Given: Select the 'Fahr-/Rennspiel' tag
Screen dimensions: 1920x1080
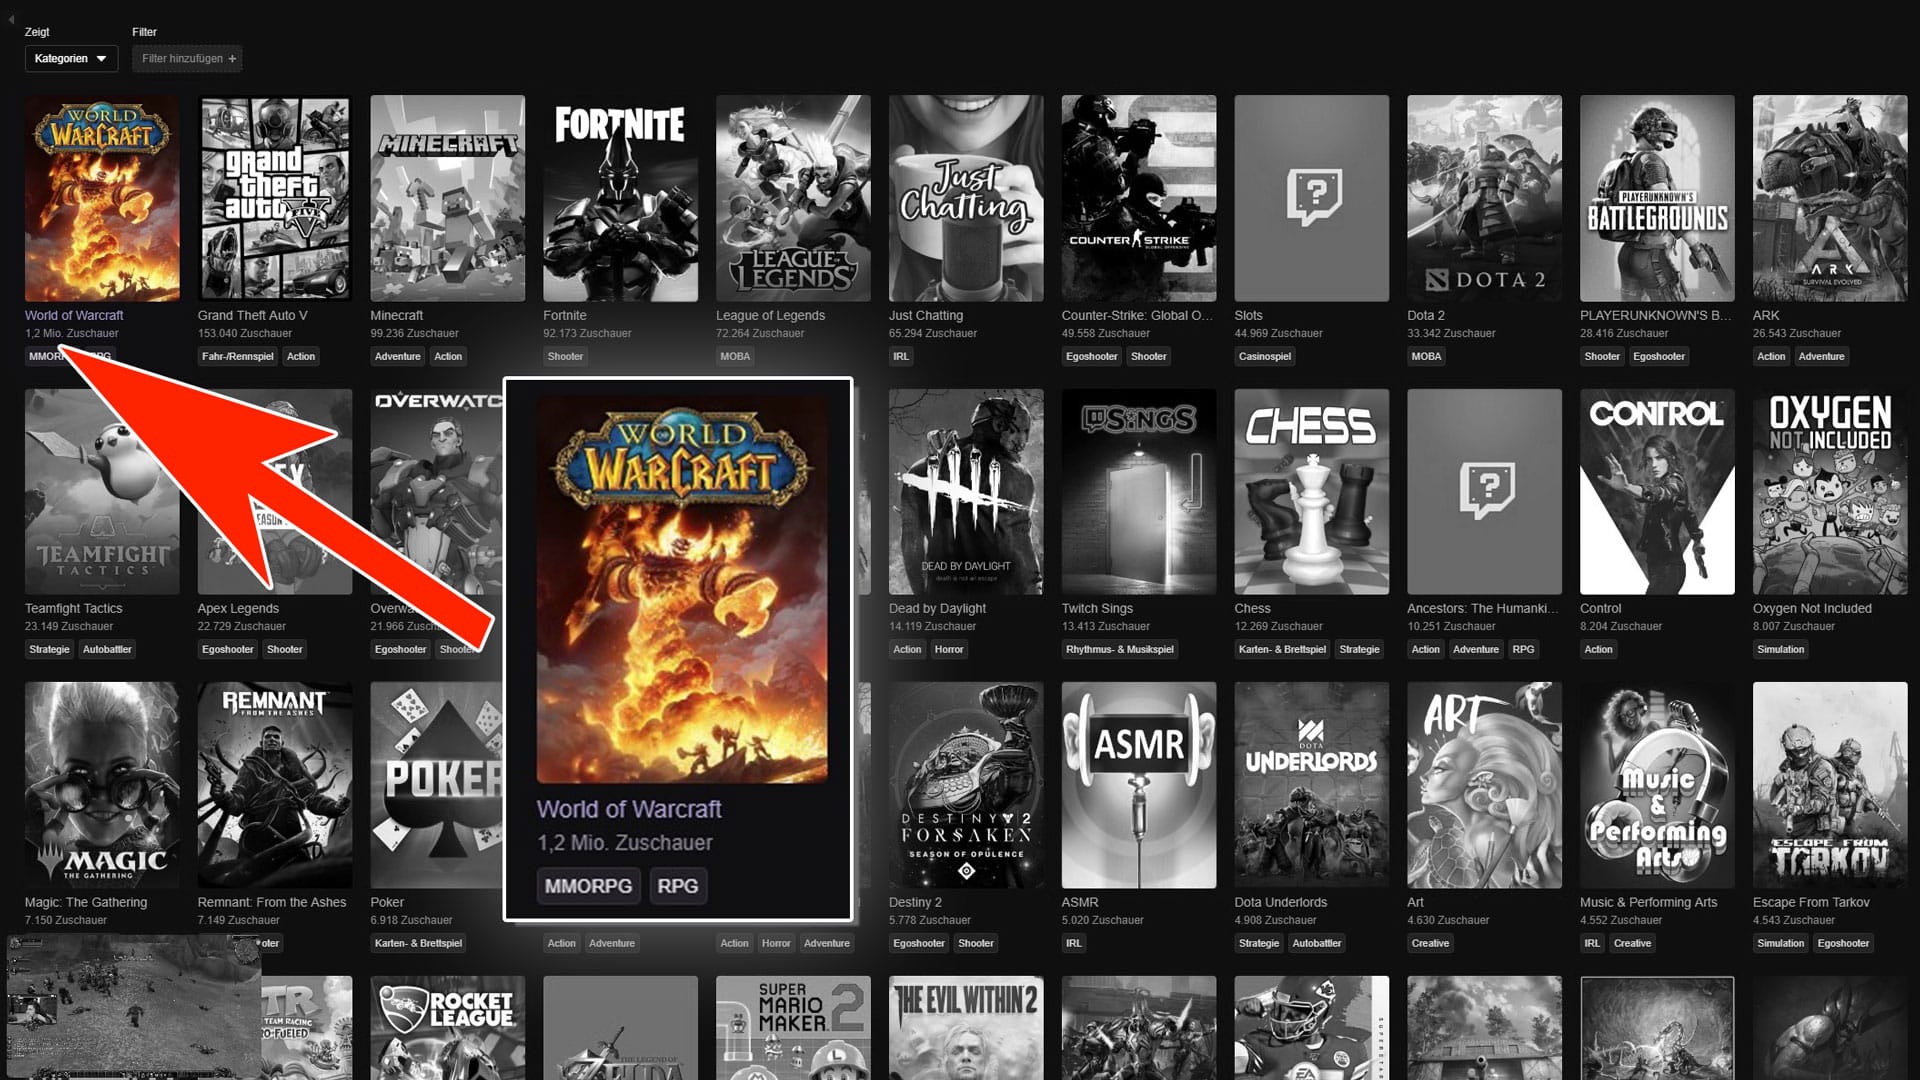Looking at the screenshot, I should click(x=238, y=356).
